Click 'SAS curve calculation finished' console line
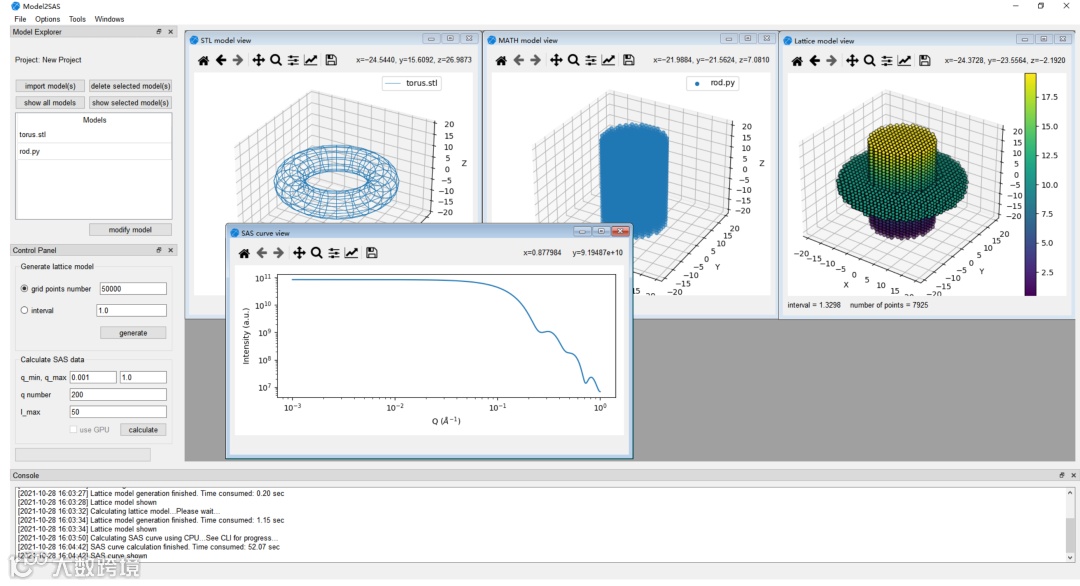Viewport: 1080px width, 586px height. (149, 547)
